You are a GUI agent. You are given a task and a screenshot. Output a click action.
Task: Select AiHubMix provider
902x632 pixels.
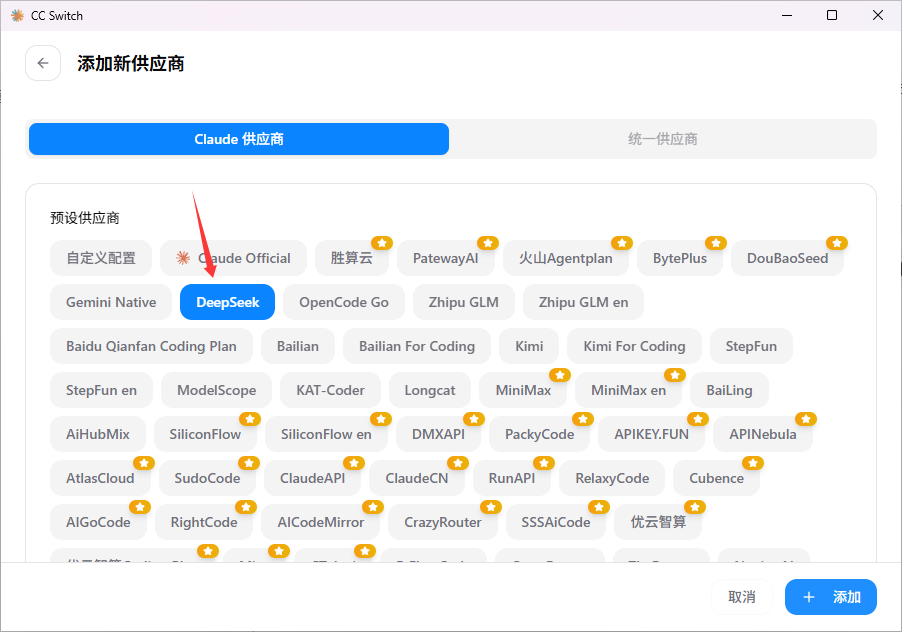pyautogui.click(x=98, y=434)
